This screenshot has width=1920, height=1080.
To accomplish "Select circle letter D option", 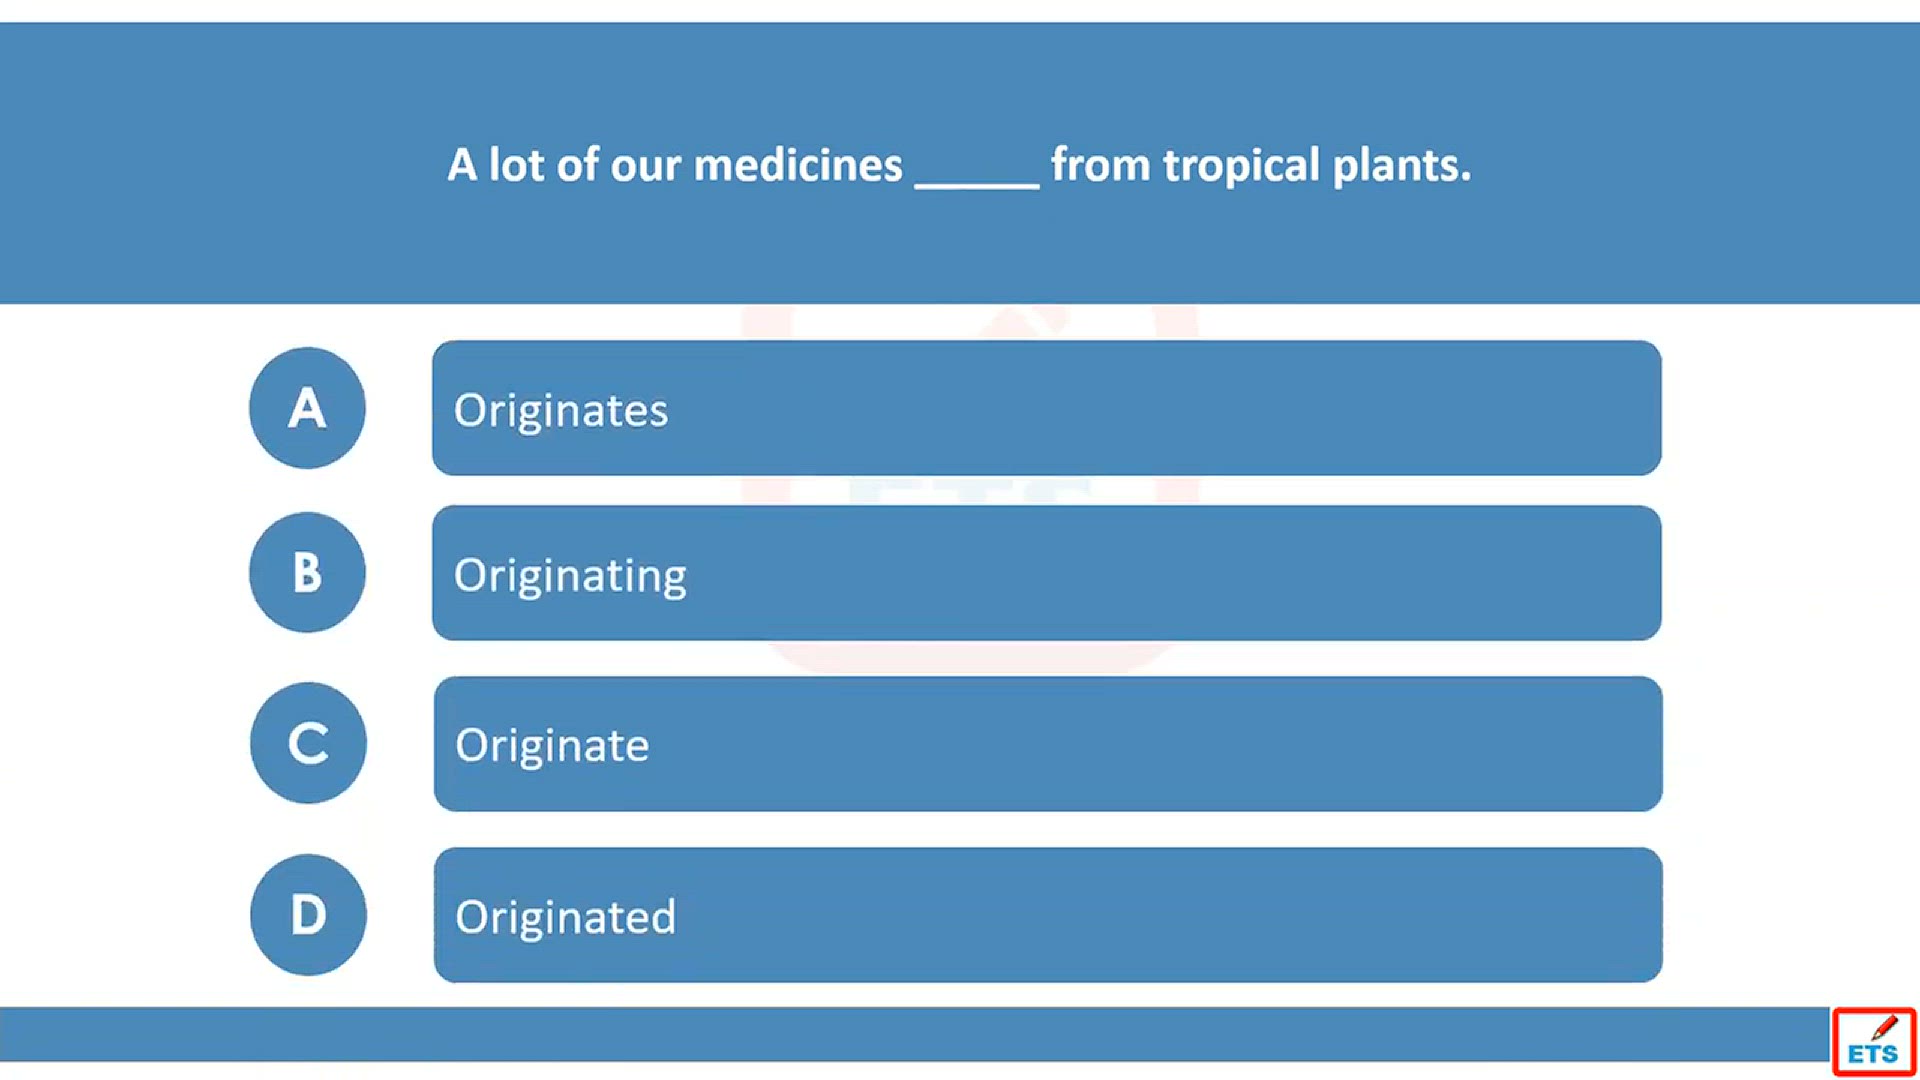I will (x=308, y=915).
